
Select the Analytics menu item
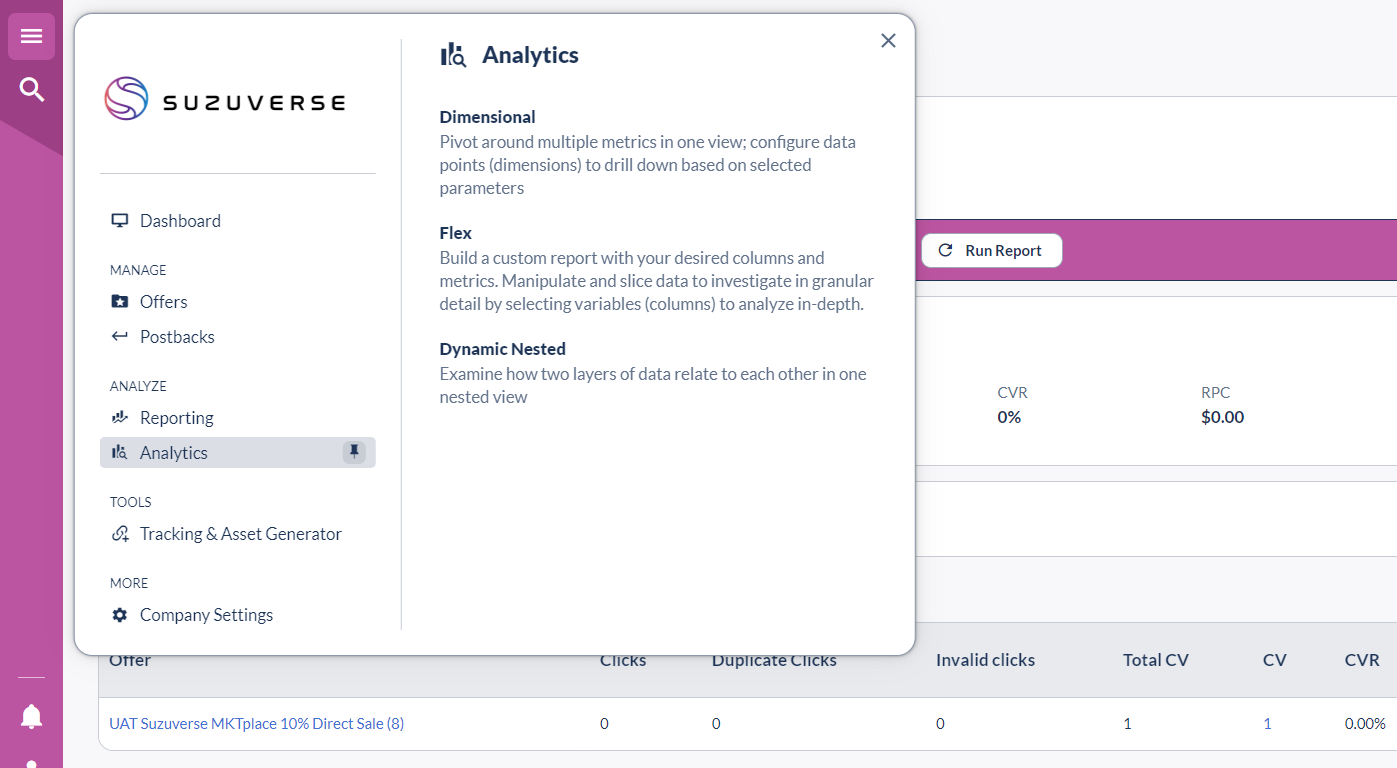pos(174,453)
